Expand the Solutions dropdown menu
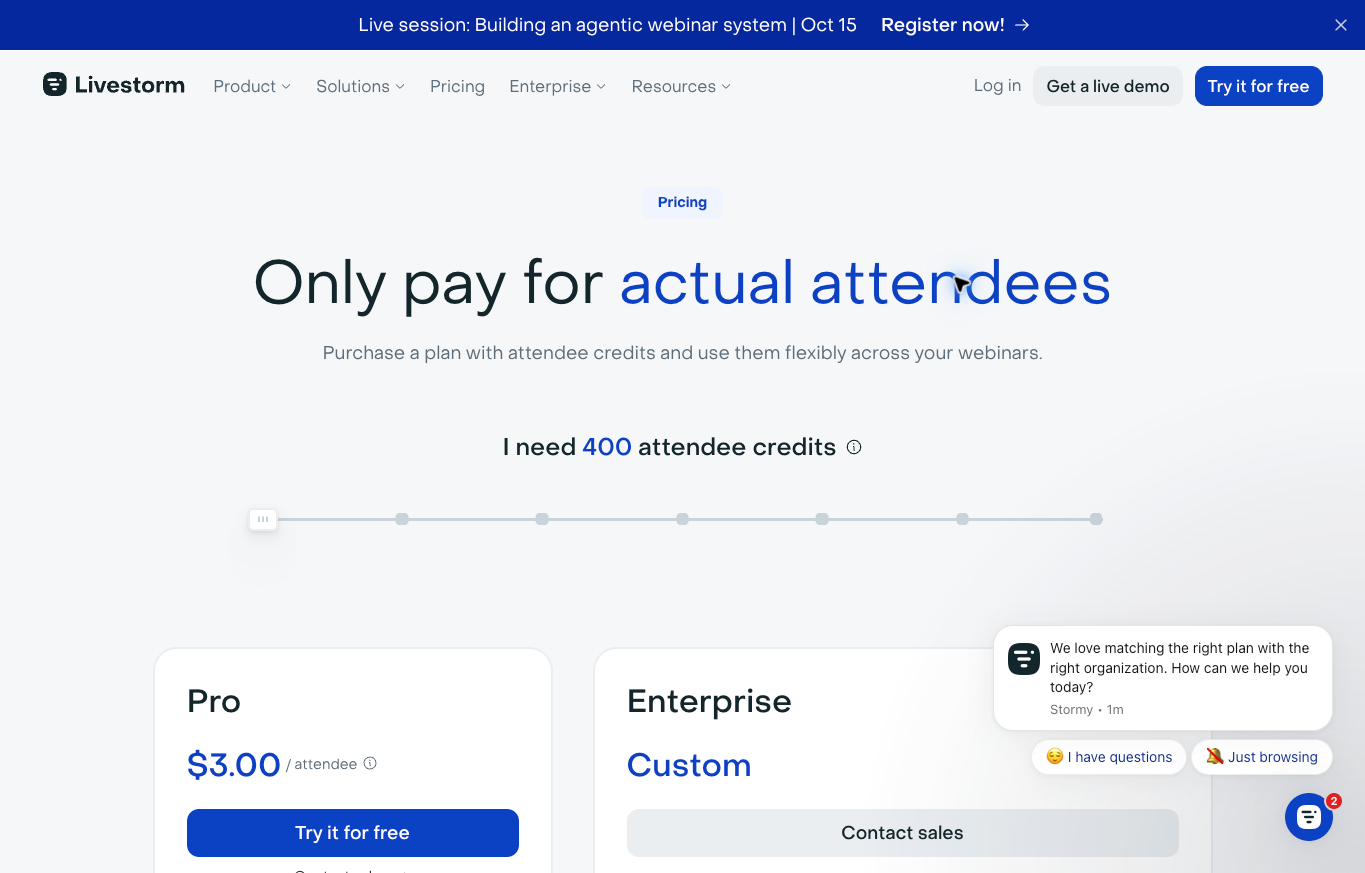This screenshot has width=1365, height=873. (x=360, y=86)
